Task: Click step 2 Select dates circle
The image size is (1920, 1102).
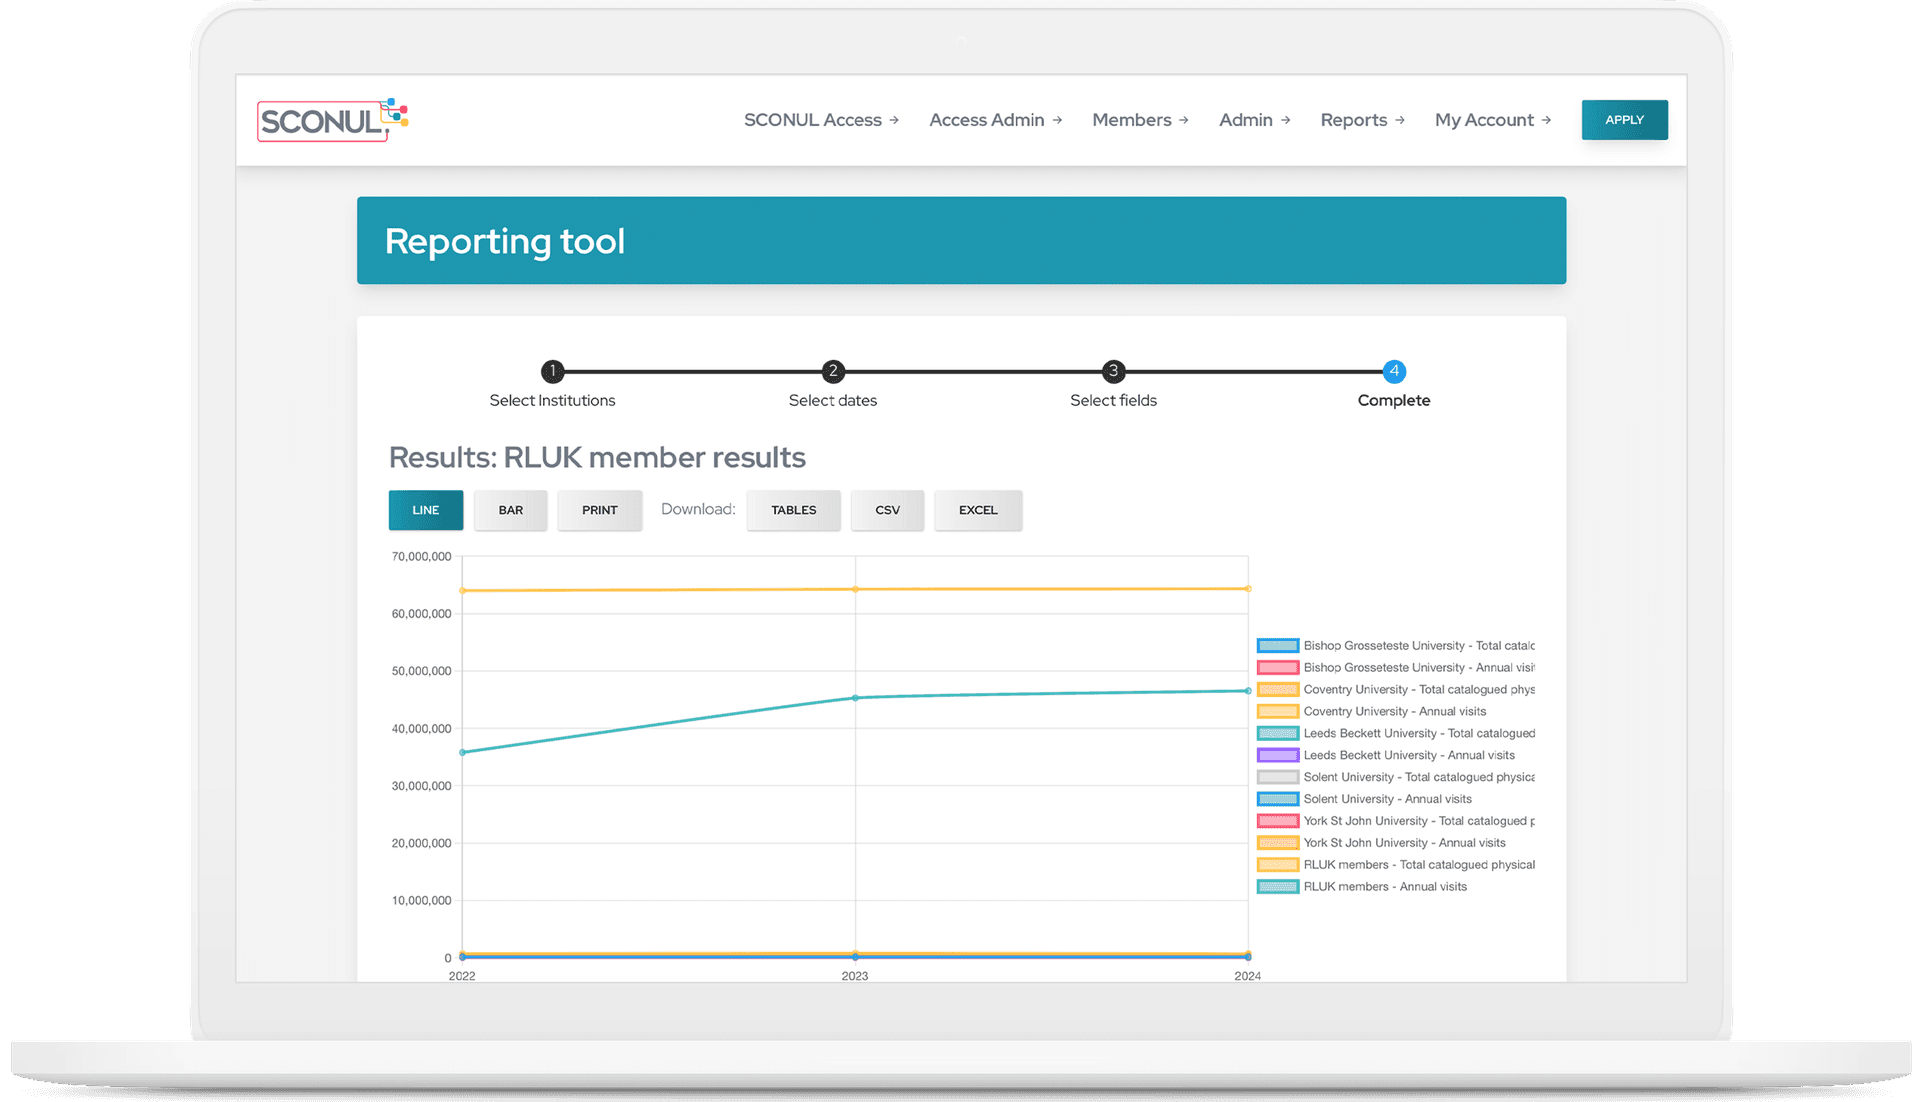Action: point(833,370)
